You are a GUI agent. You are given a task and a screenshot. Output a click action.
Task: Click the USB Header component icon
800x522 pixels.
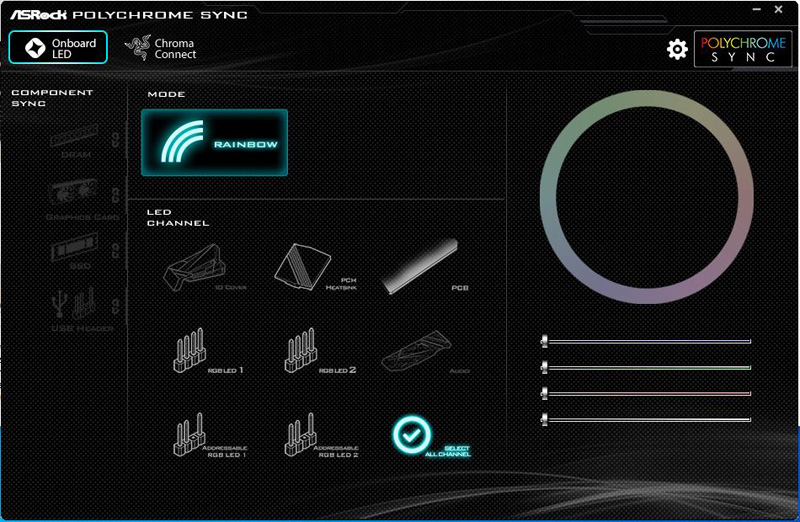coord(74,304)
